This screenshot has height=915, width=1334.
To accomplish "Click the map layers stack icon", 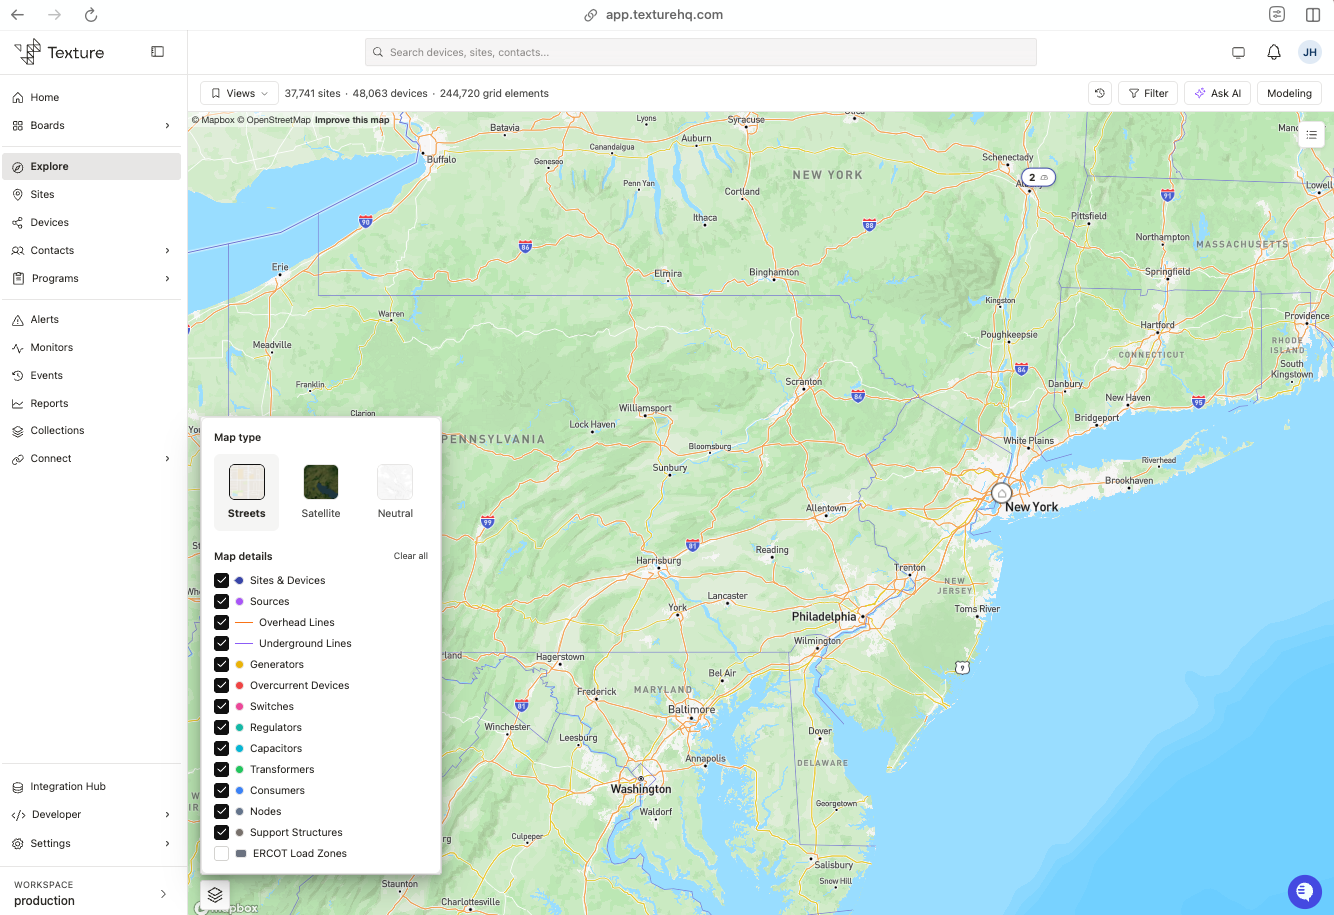I will coord(215,895).
